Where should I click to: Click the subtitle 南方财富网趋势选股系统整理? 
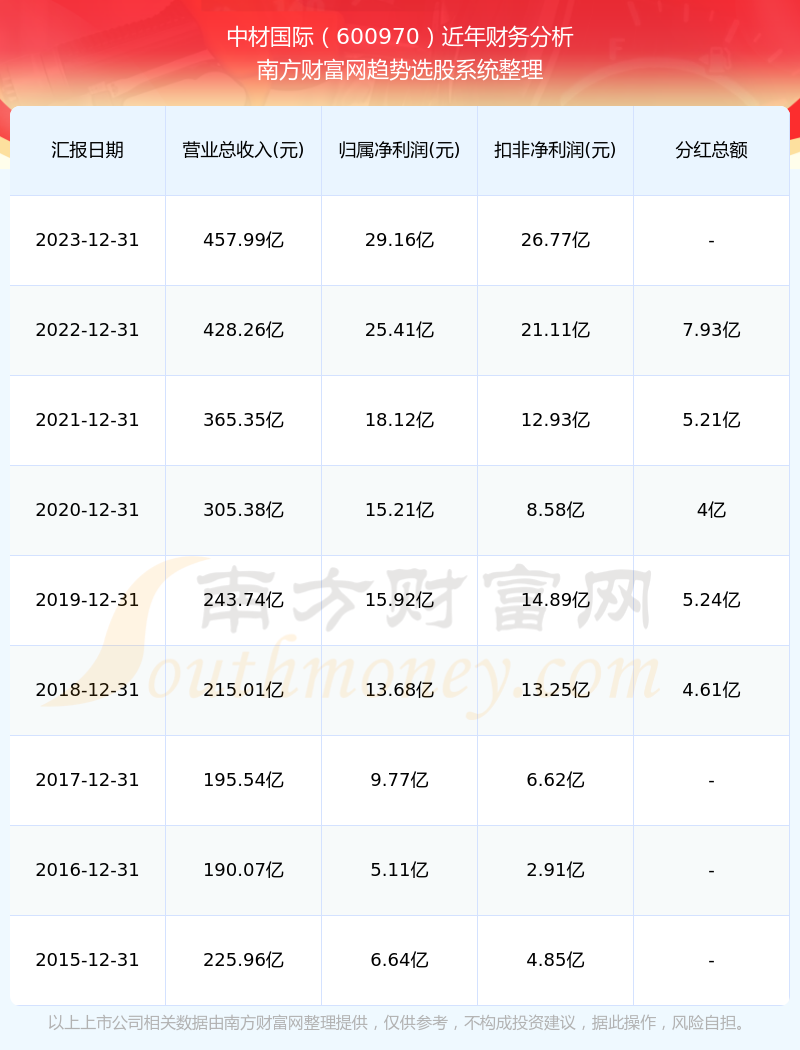coord(400,70)
